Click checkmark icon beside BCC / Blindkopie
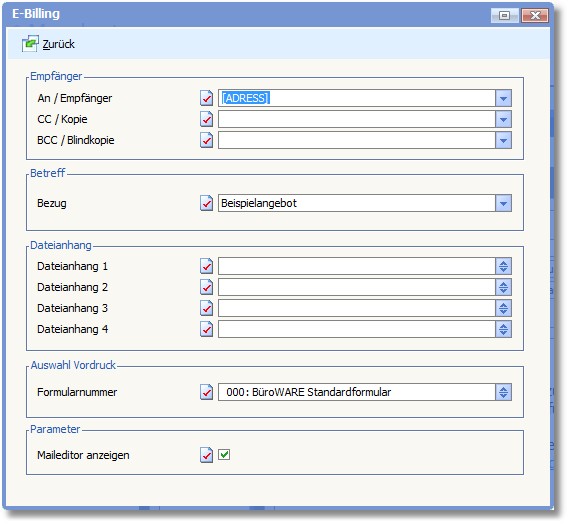Viewport: 568px width, 524px height. [206, 140]
